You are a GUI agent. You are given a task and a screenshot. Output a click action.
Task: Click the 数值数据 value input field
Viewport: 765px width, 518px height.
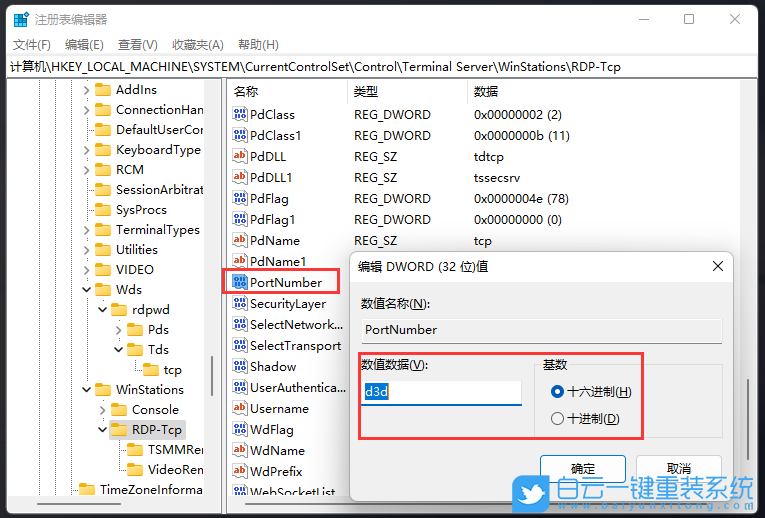coord(442,392)
